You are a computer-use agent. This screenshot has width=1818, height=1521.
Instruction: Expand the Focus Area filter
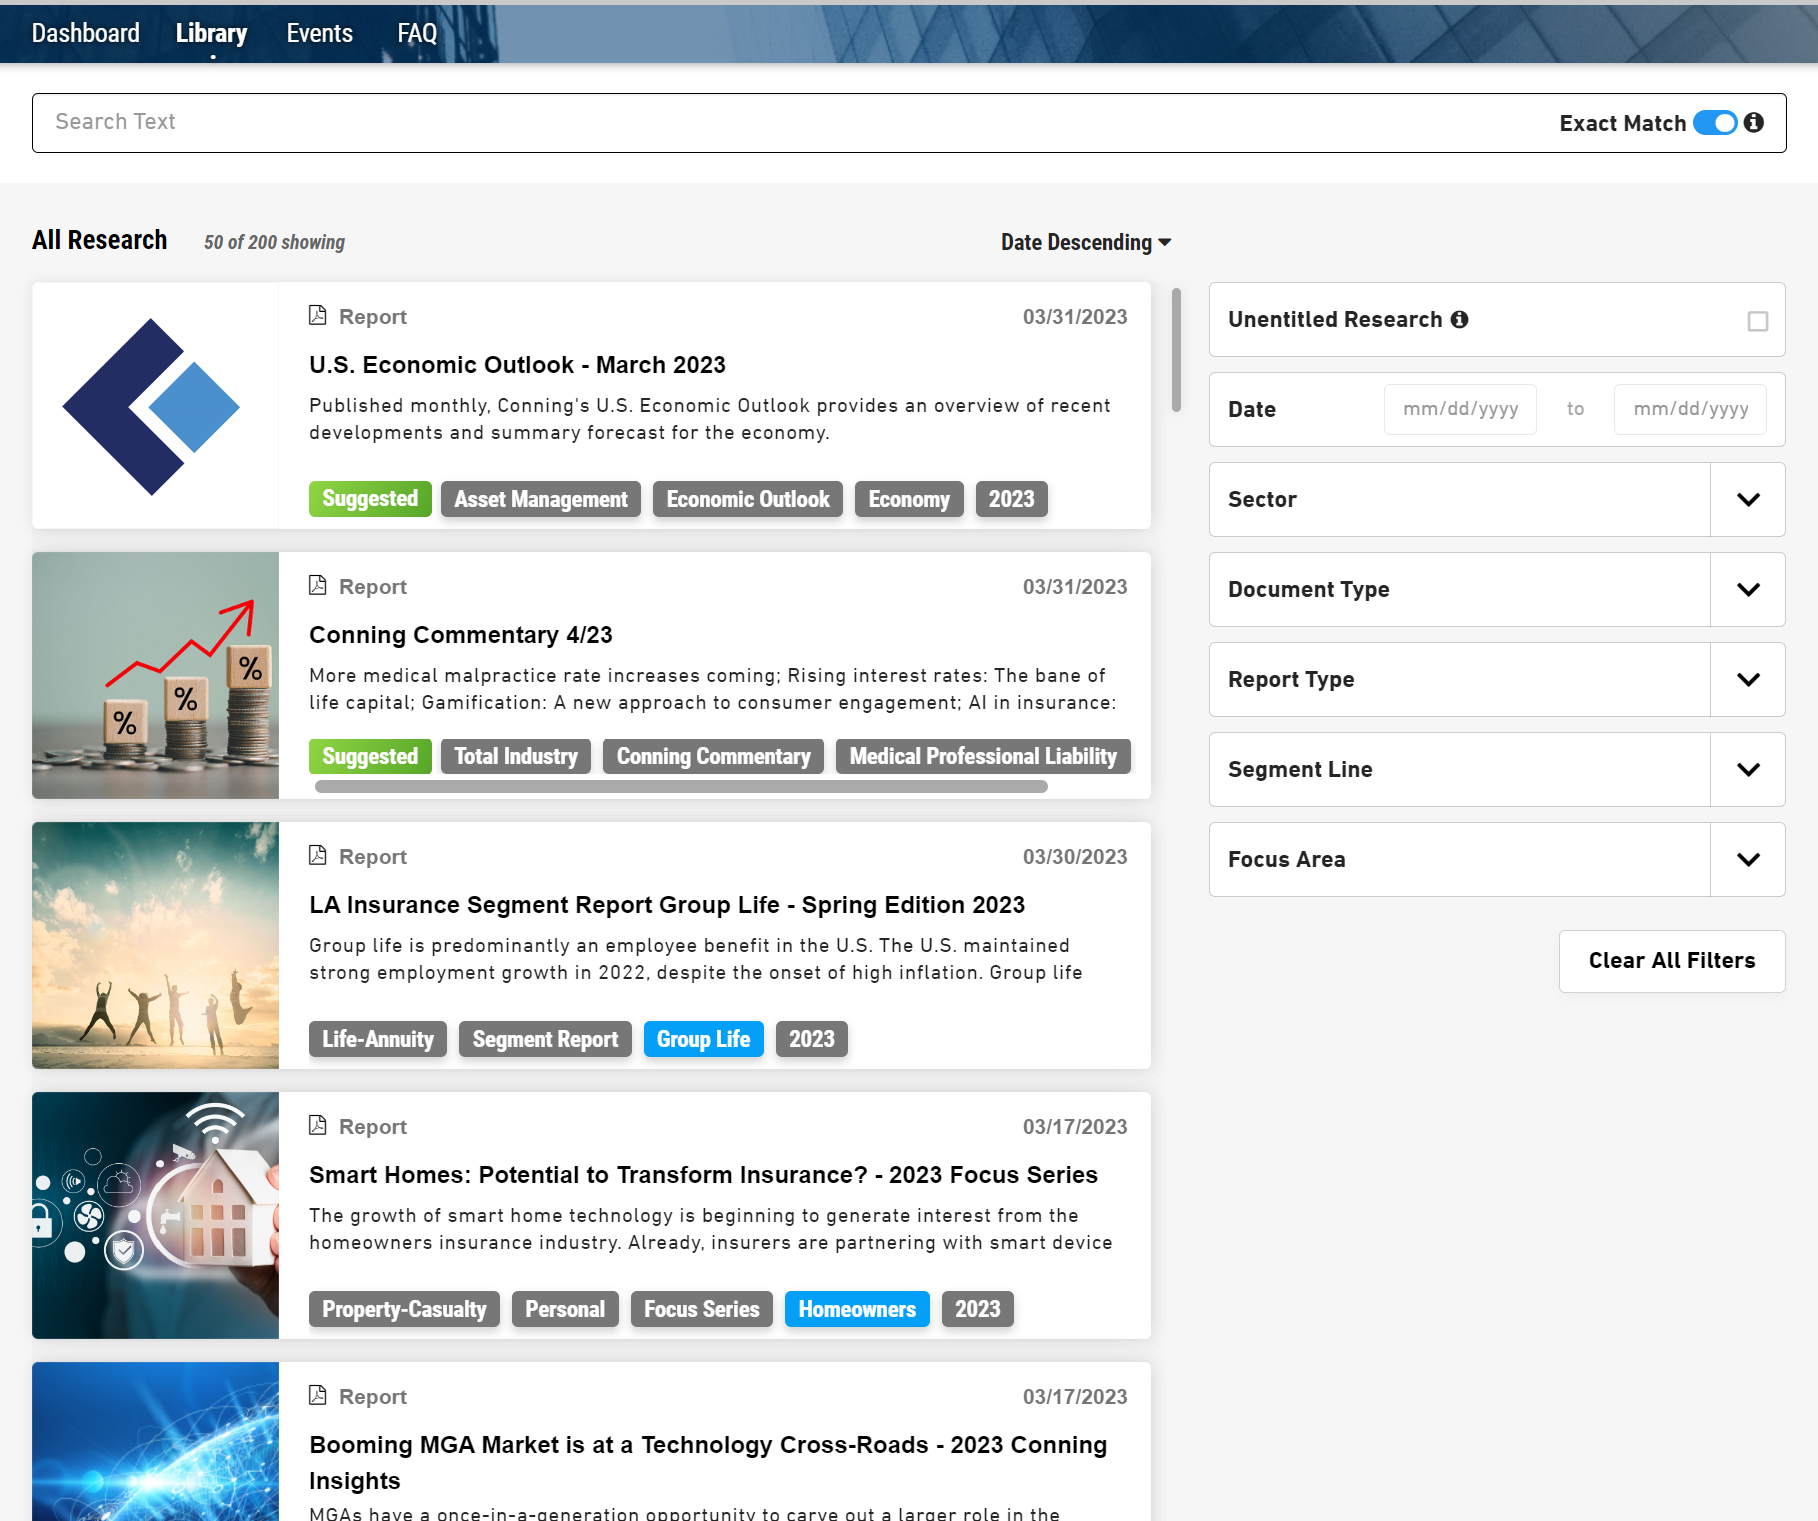coord(1747,859)
